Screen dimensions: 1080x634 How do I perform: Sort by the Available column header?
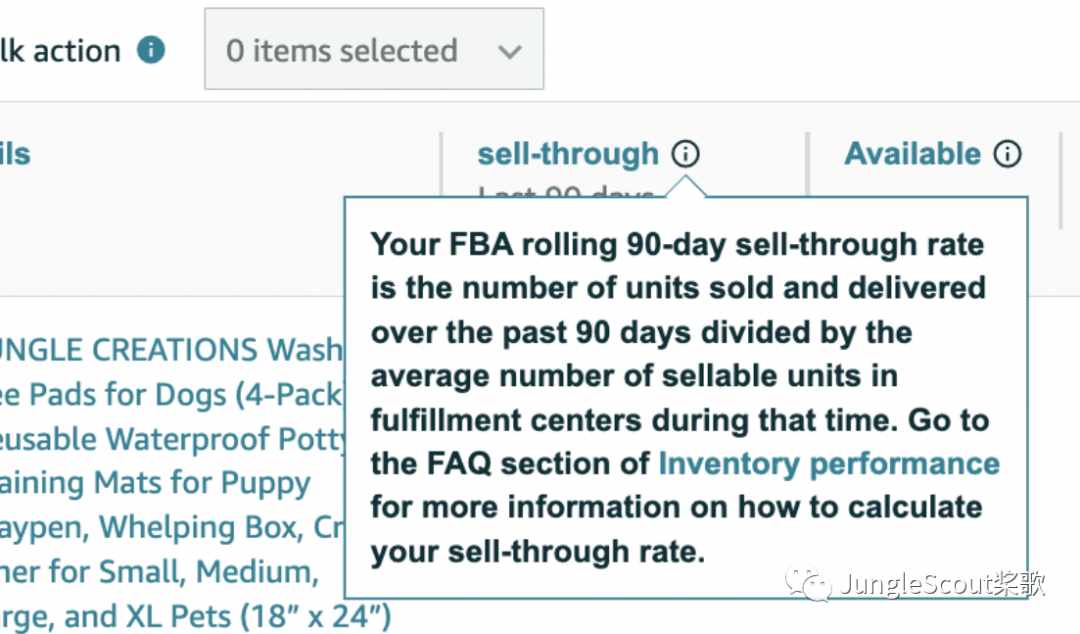(913, 154)
